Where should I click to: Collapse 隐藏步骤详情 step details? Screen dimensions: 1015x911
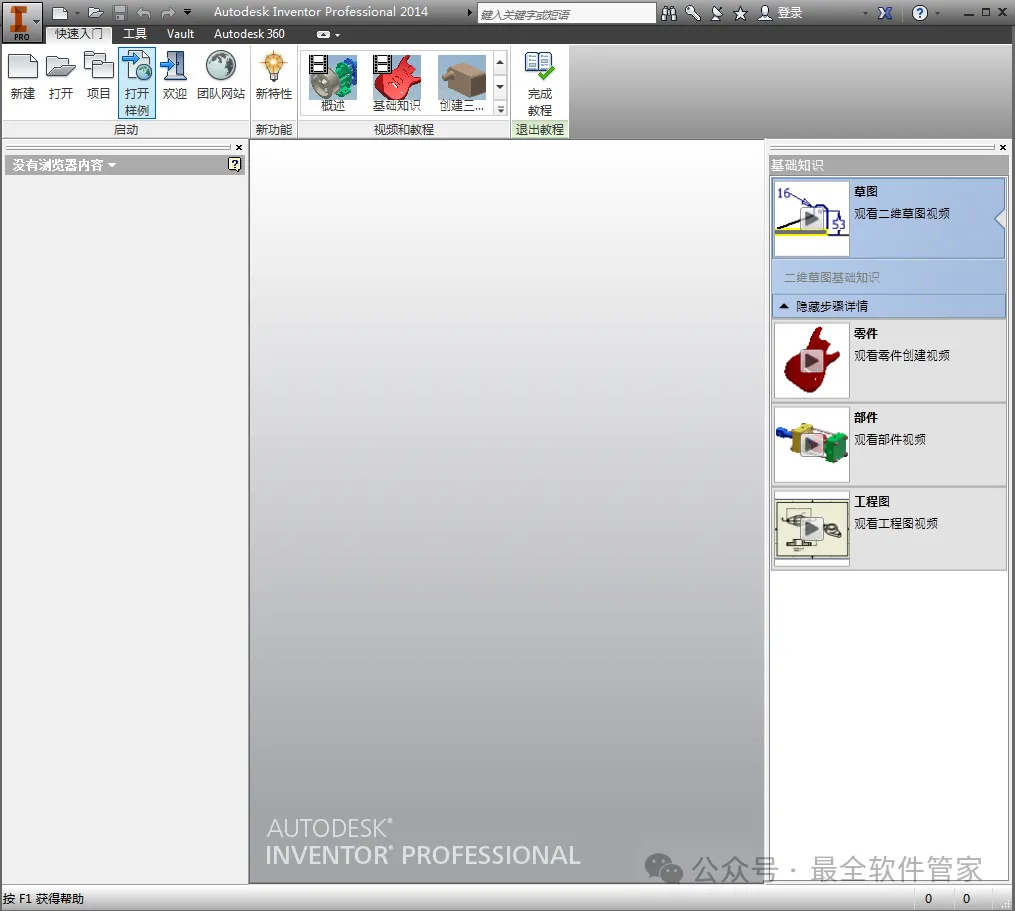[889, 306]
